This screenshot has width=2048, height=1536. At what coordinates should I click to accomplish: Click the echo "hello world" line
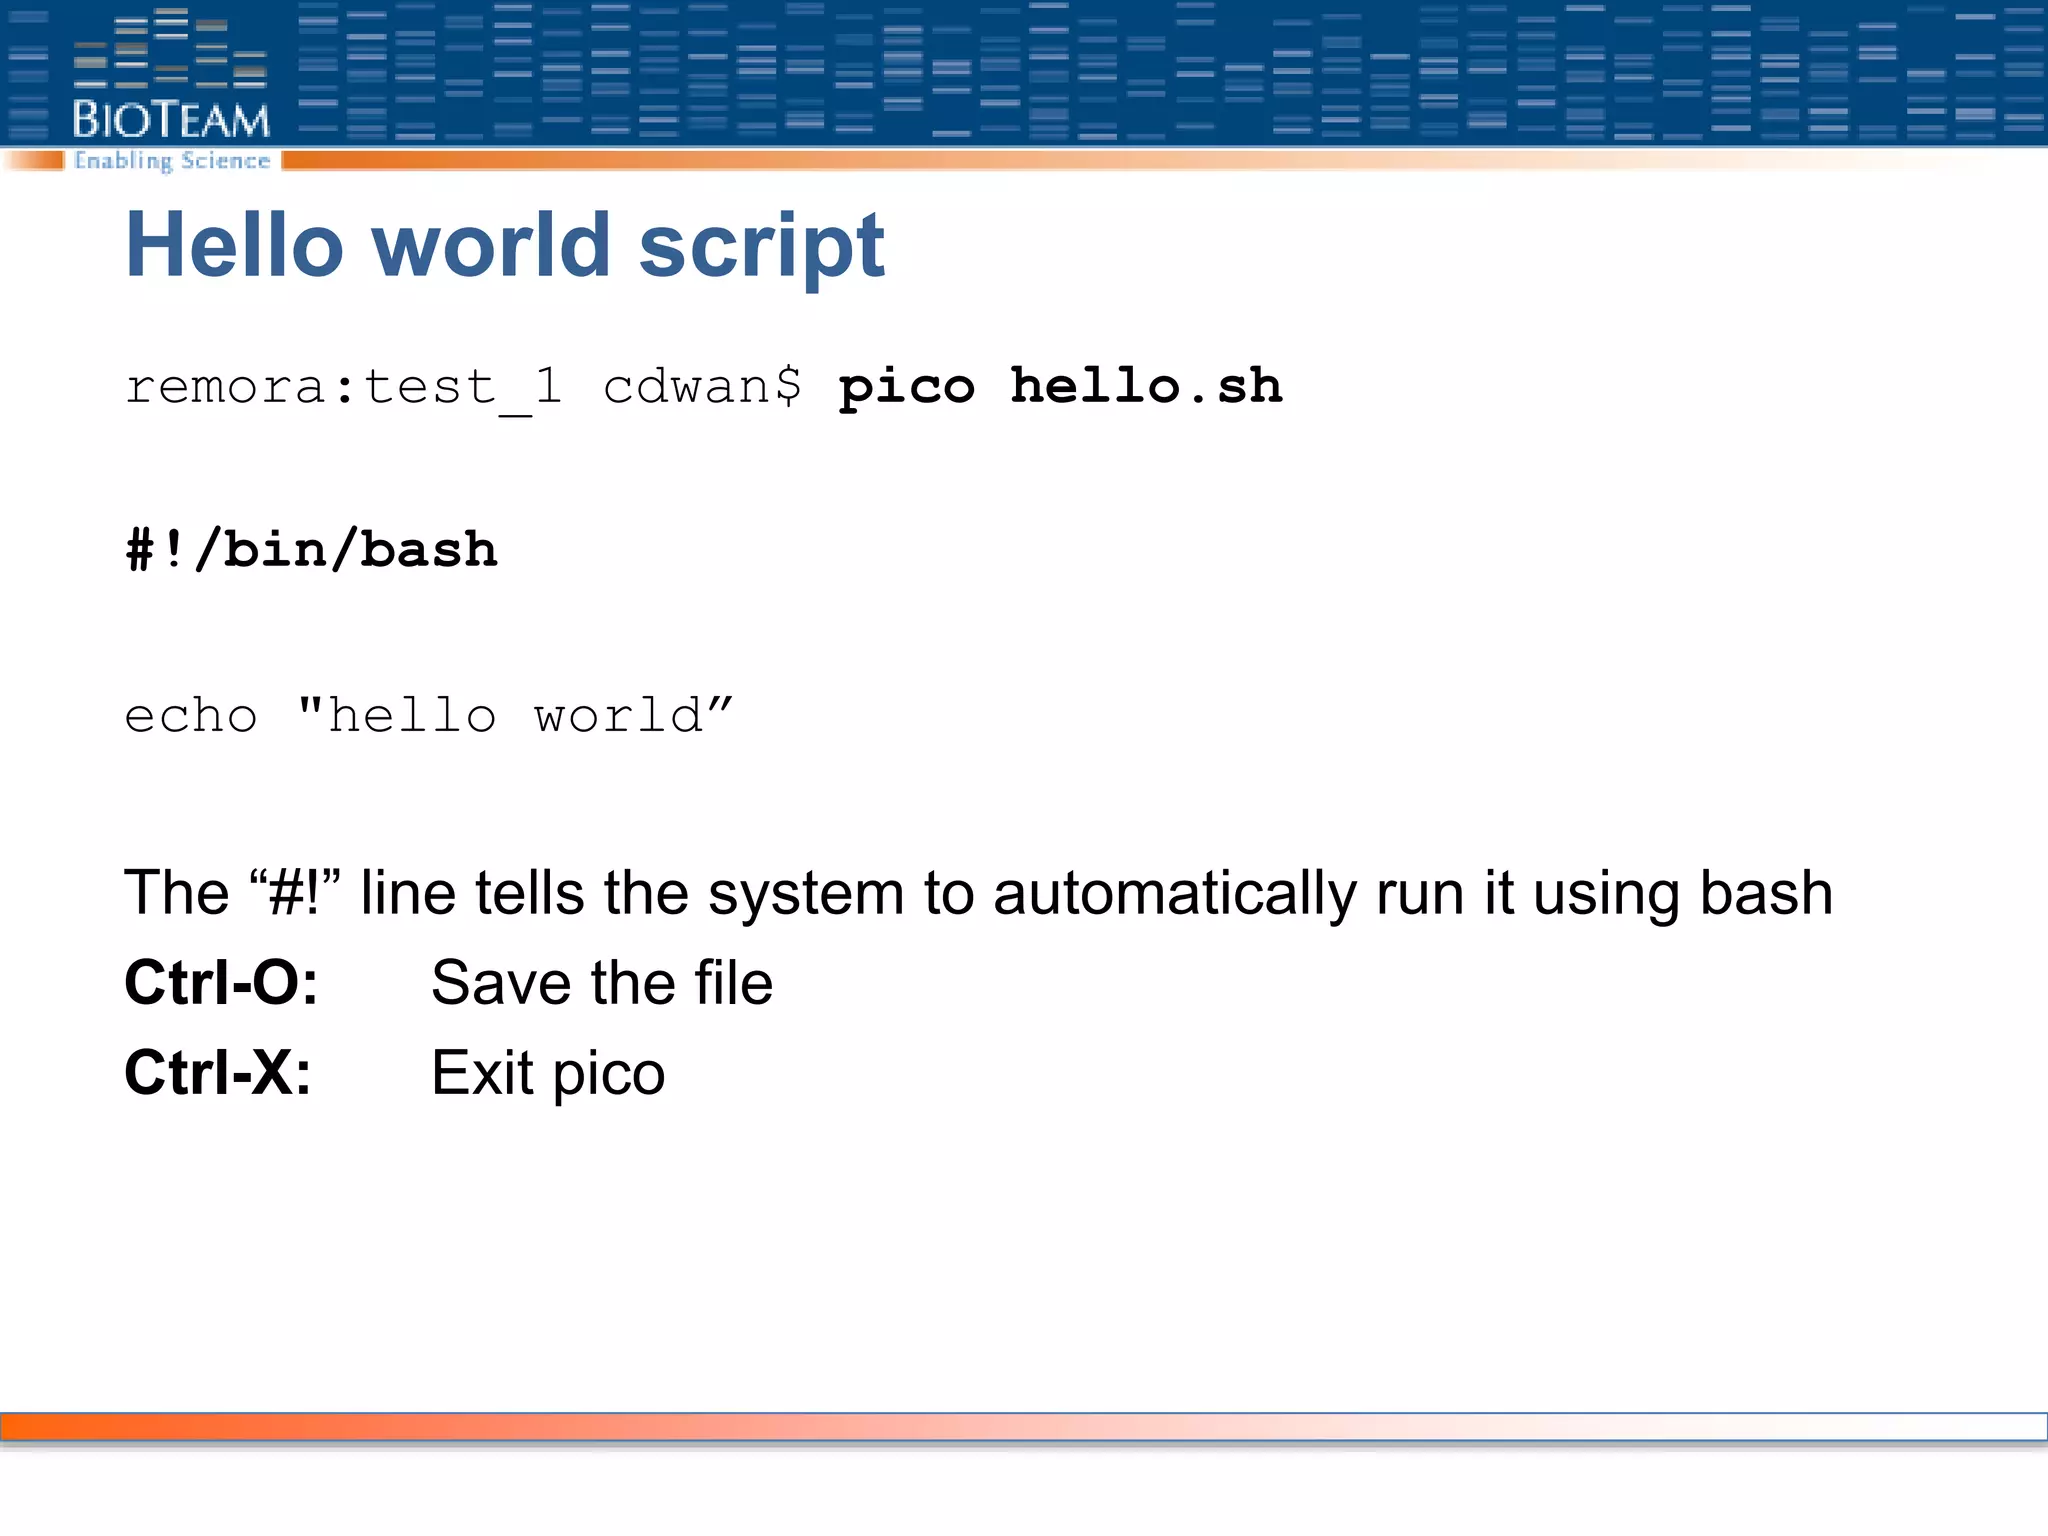click(x=428, y=716)
